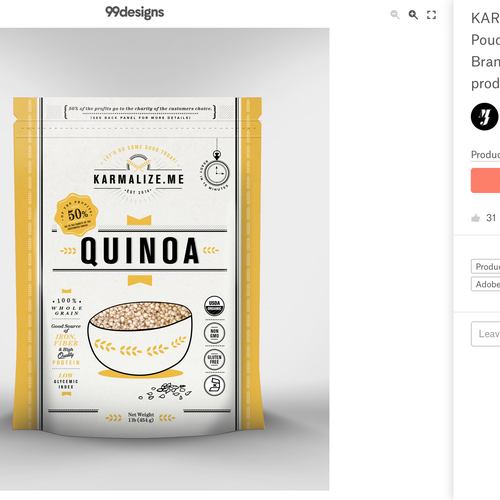The height and width of the screenshot is (500, 500).
Task: Click the QUINOA heading on the pouch
Action: tap(140, 251)
